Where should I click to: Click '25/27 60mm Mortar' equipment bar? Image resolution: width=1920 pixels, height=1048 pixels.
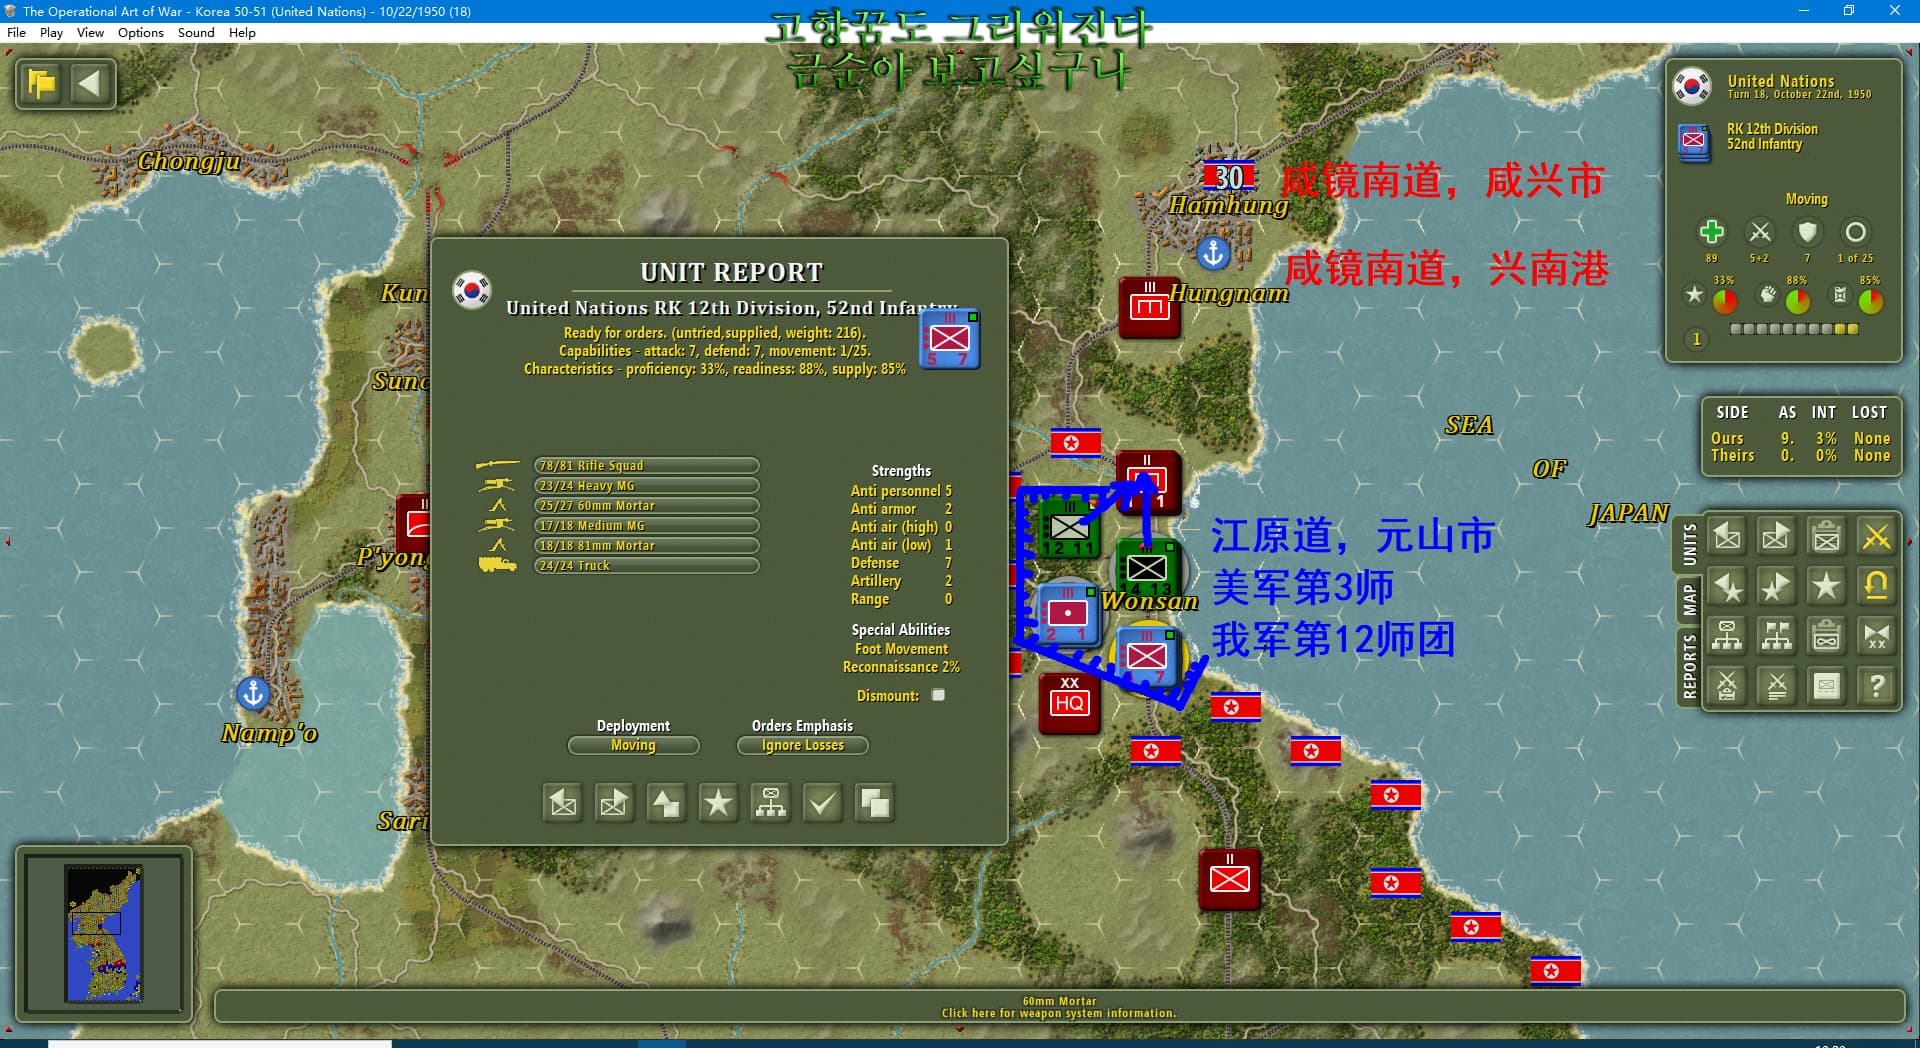tap(646, 505)
